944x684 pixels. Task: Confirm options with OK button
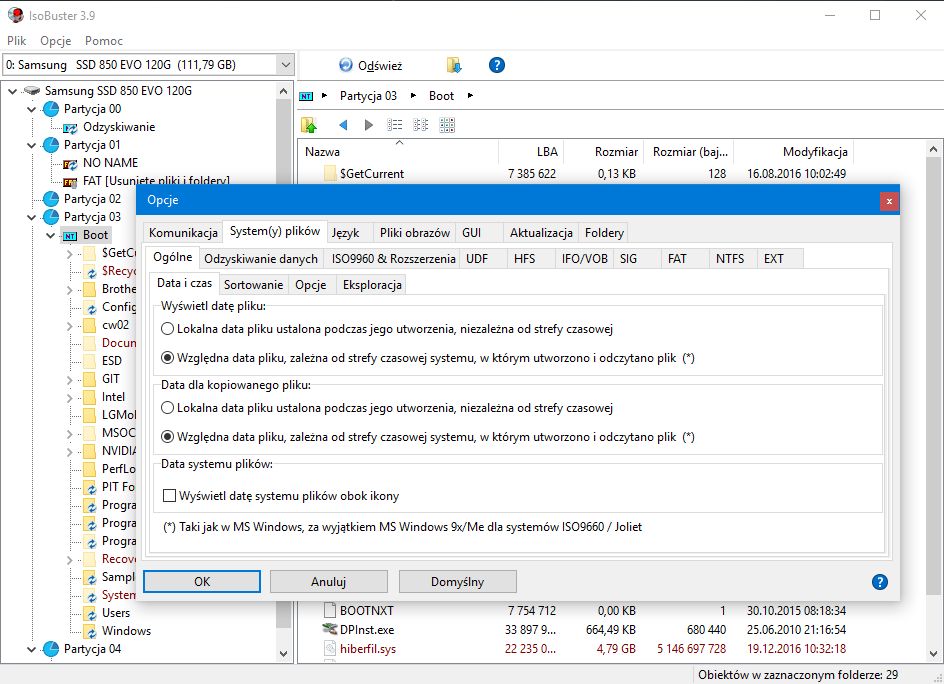(202, 582)
